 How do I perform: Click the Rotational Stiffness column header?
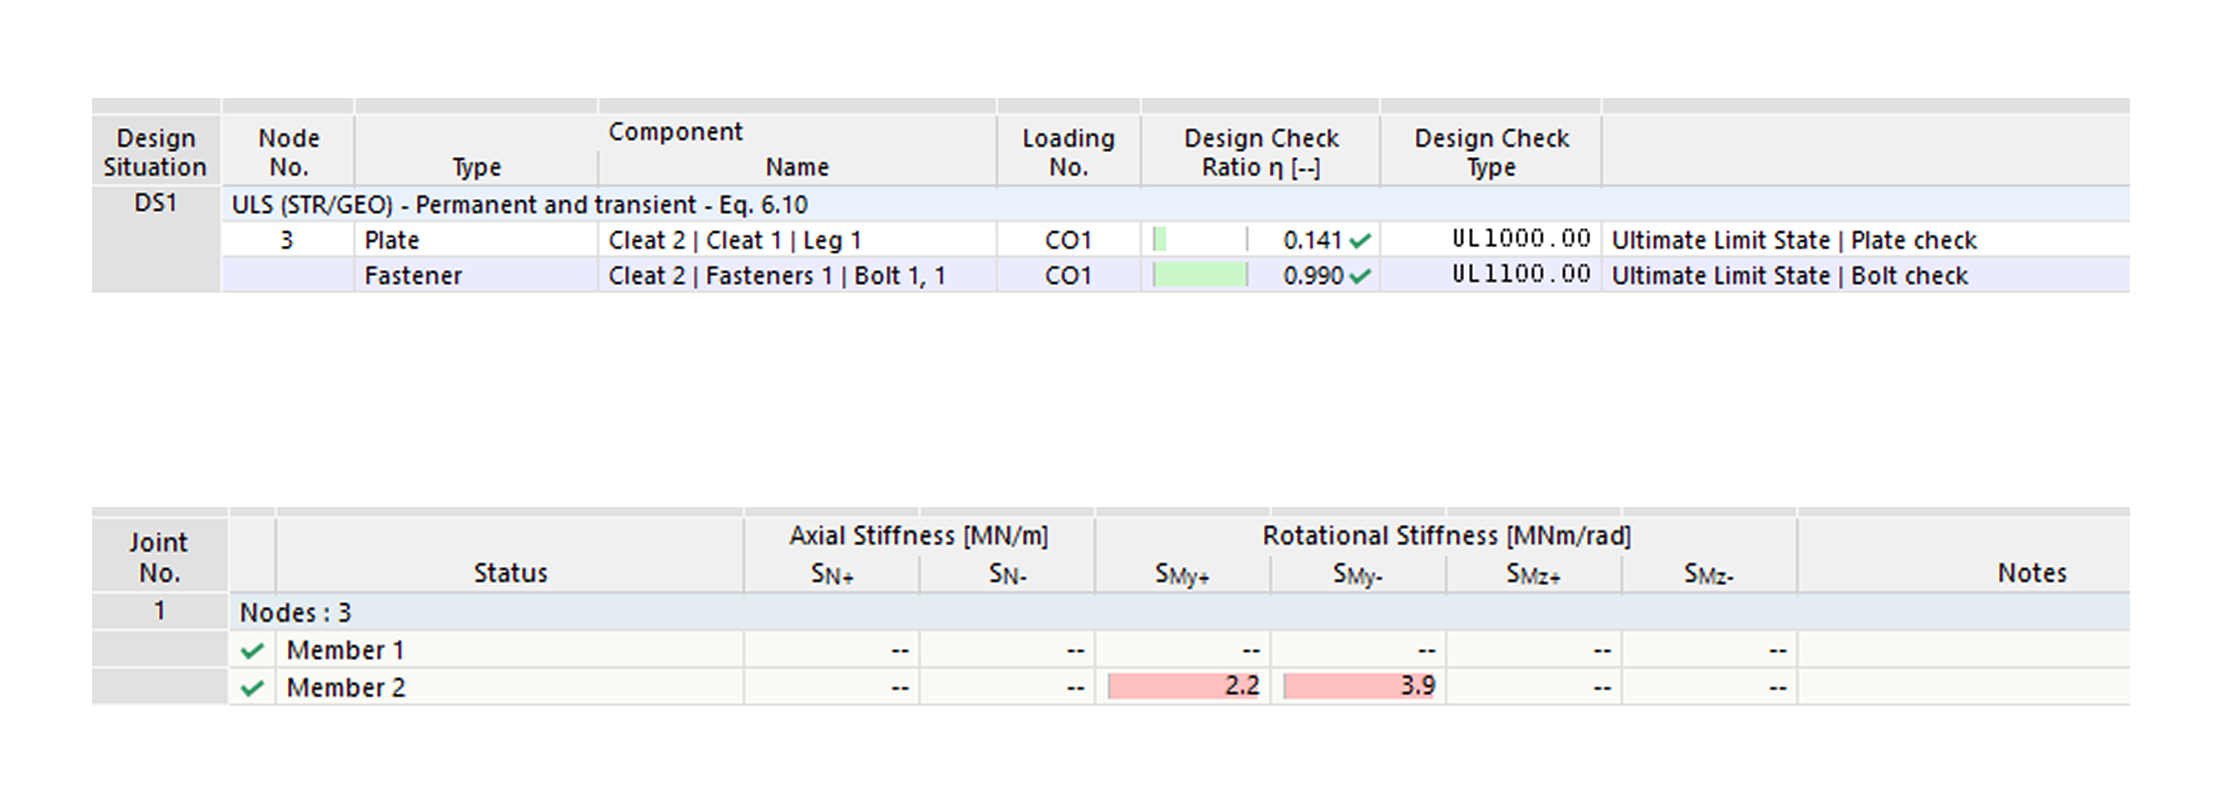coord(1446,536)
